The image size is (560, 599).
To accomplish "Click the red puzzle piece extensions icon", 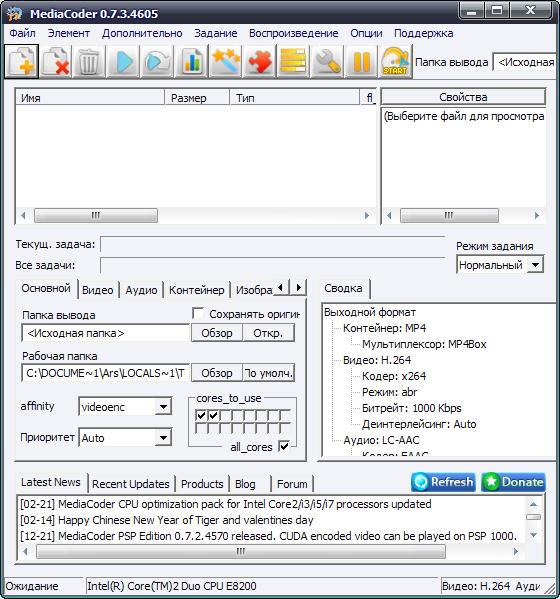I will [x=259, y=62].
